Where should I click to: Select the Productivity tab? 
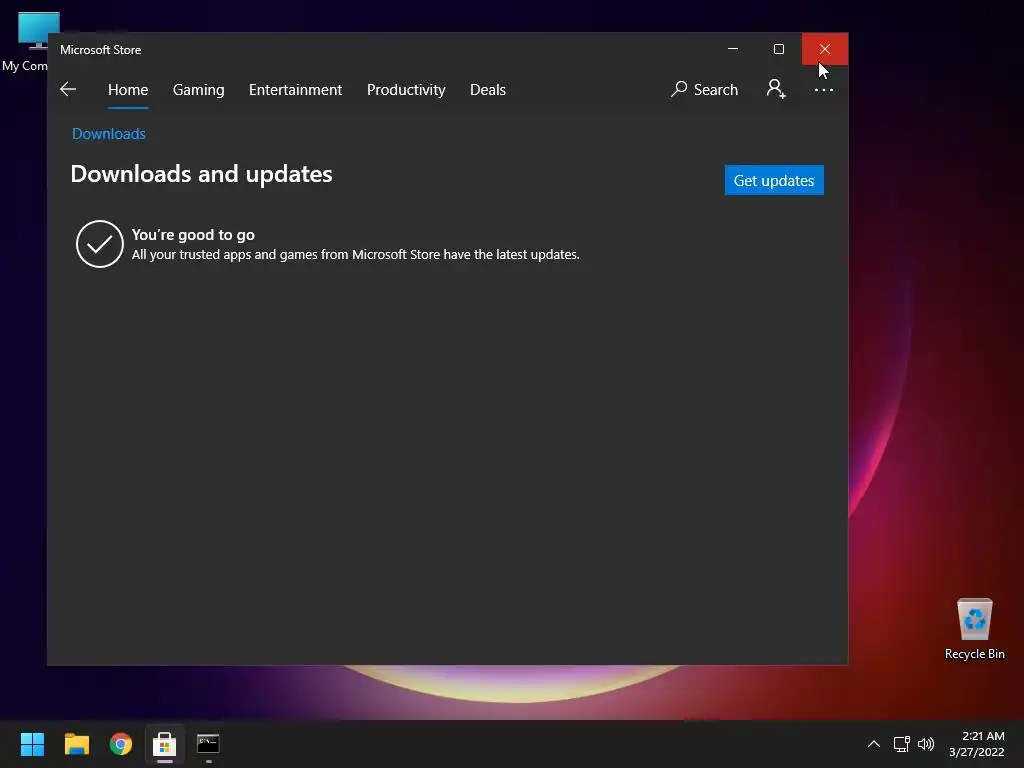point(406,89)
